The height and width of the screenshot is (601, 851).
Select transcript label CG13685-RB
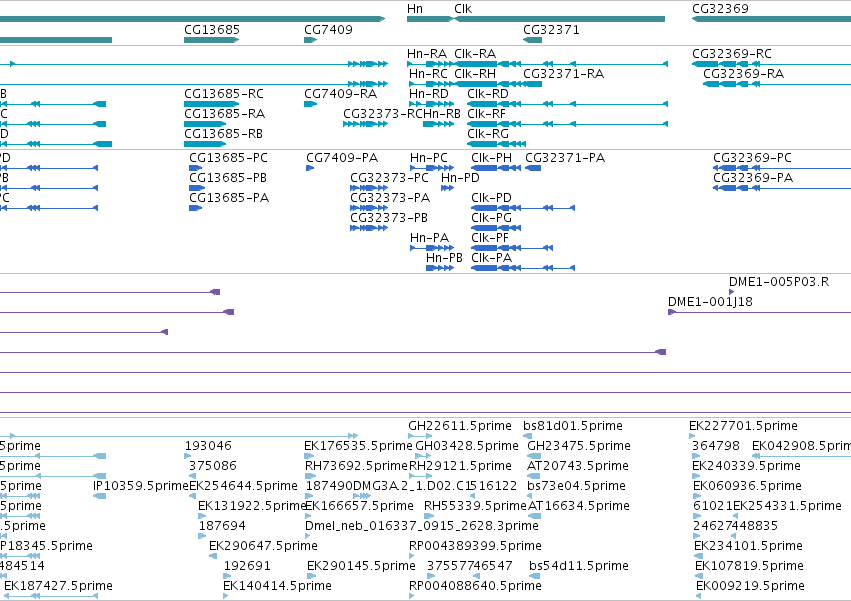(223, 134)
